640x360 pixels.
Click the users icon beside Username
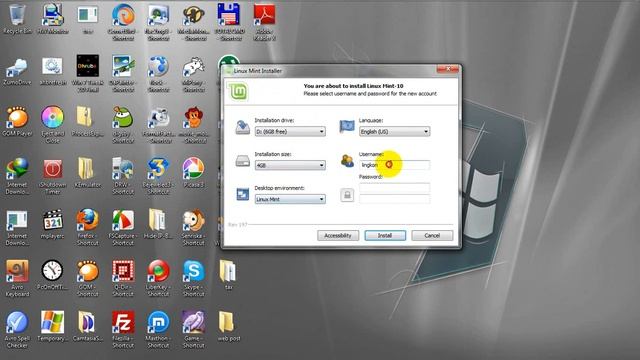coord(347,161)
